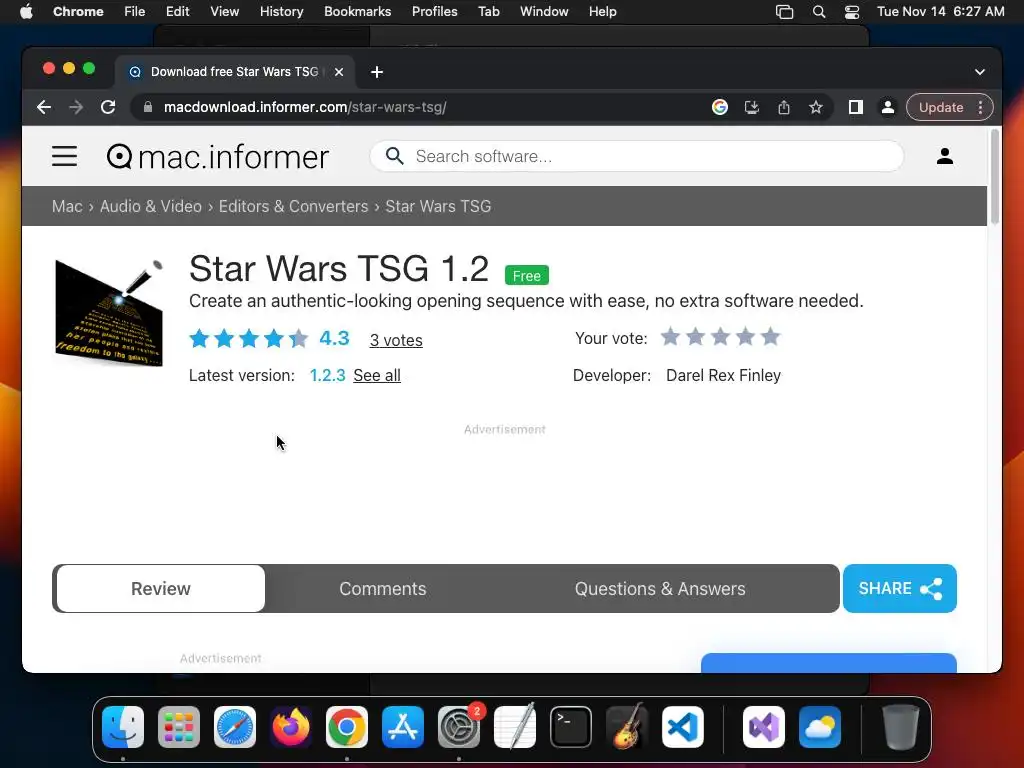1024x768 pixels.
Task: Open the Chrome menu in menu bar
Action: [78, 12]
